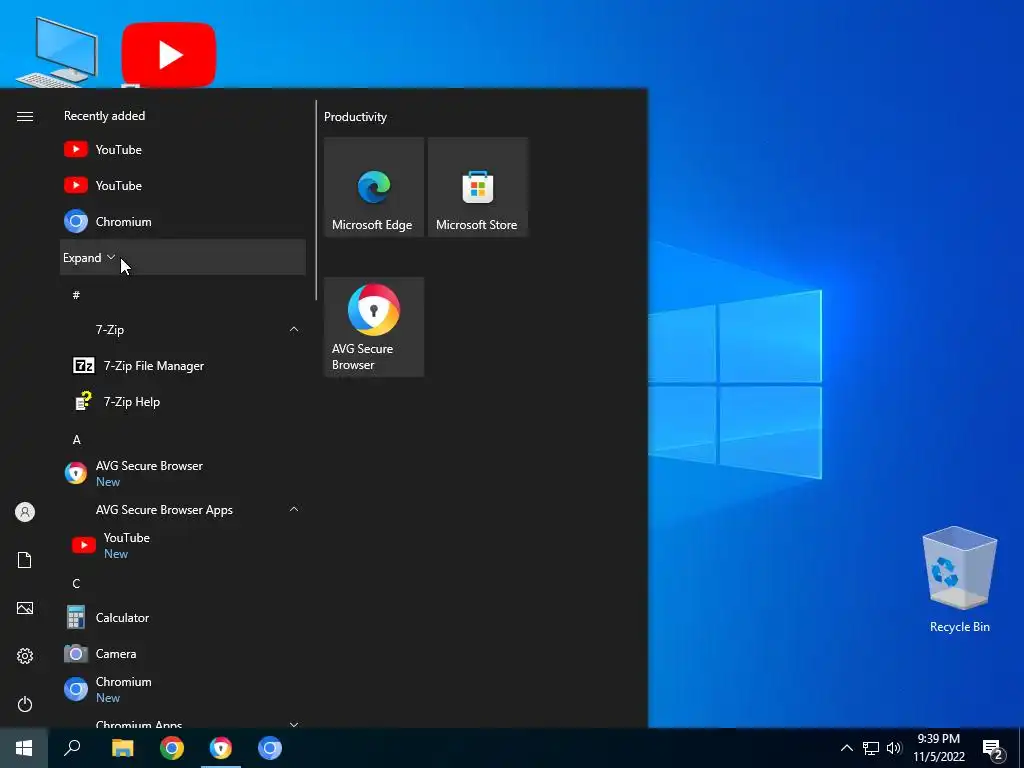Open the Microsoft Store tile
1024x768 pixels.
tap(477, 187)
